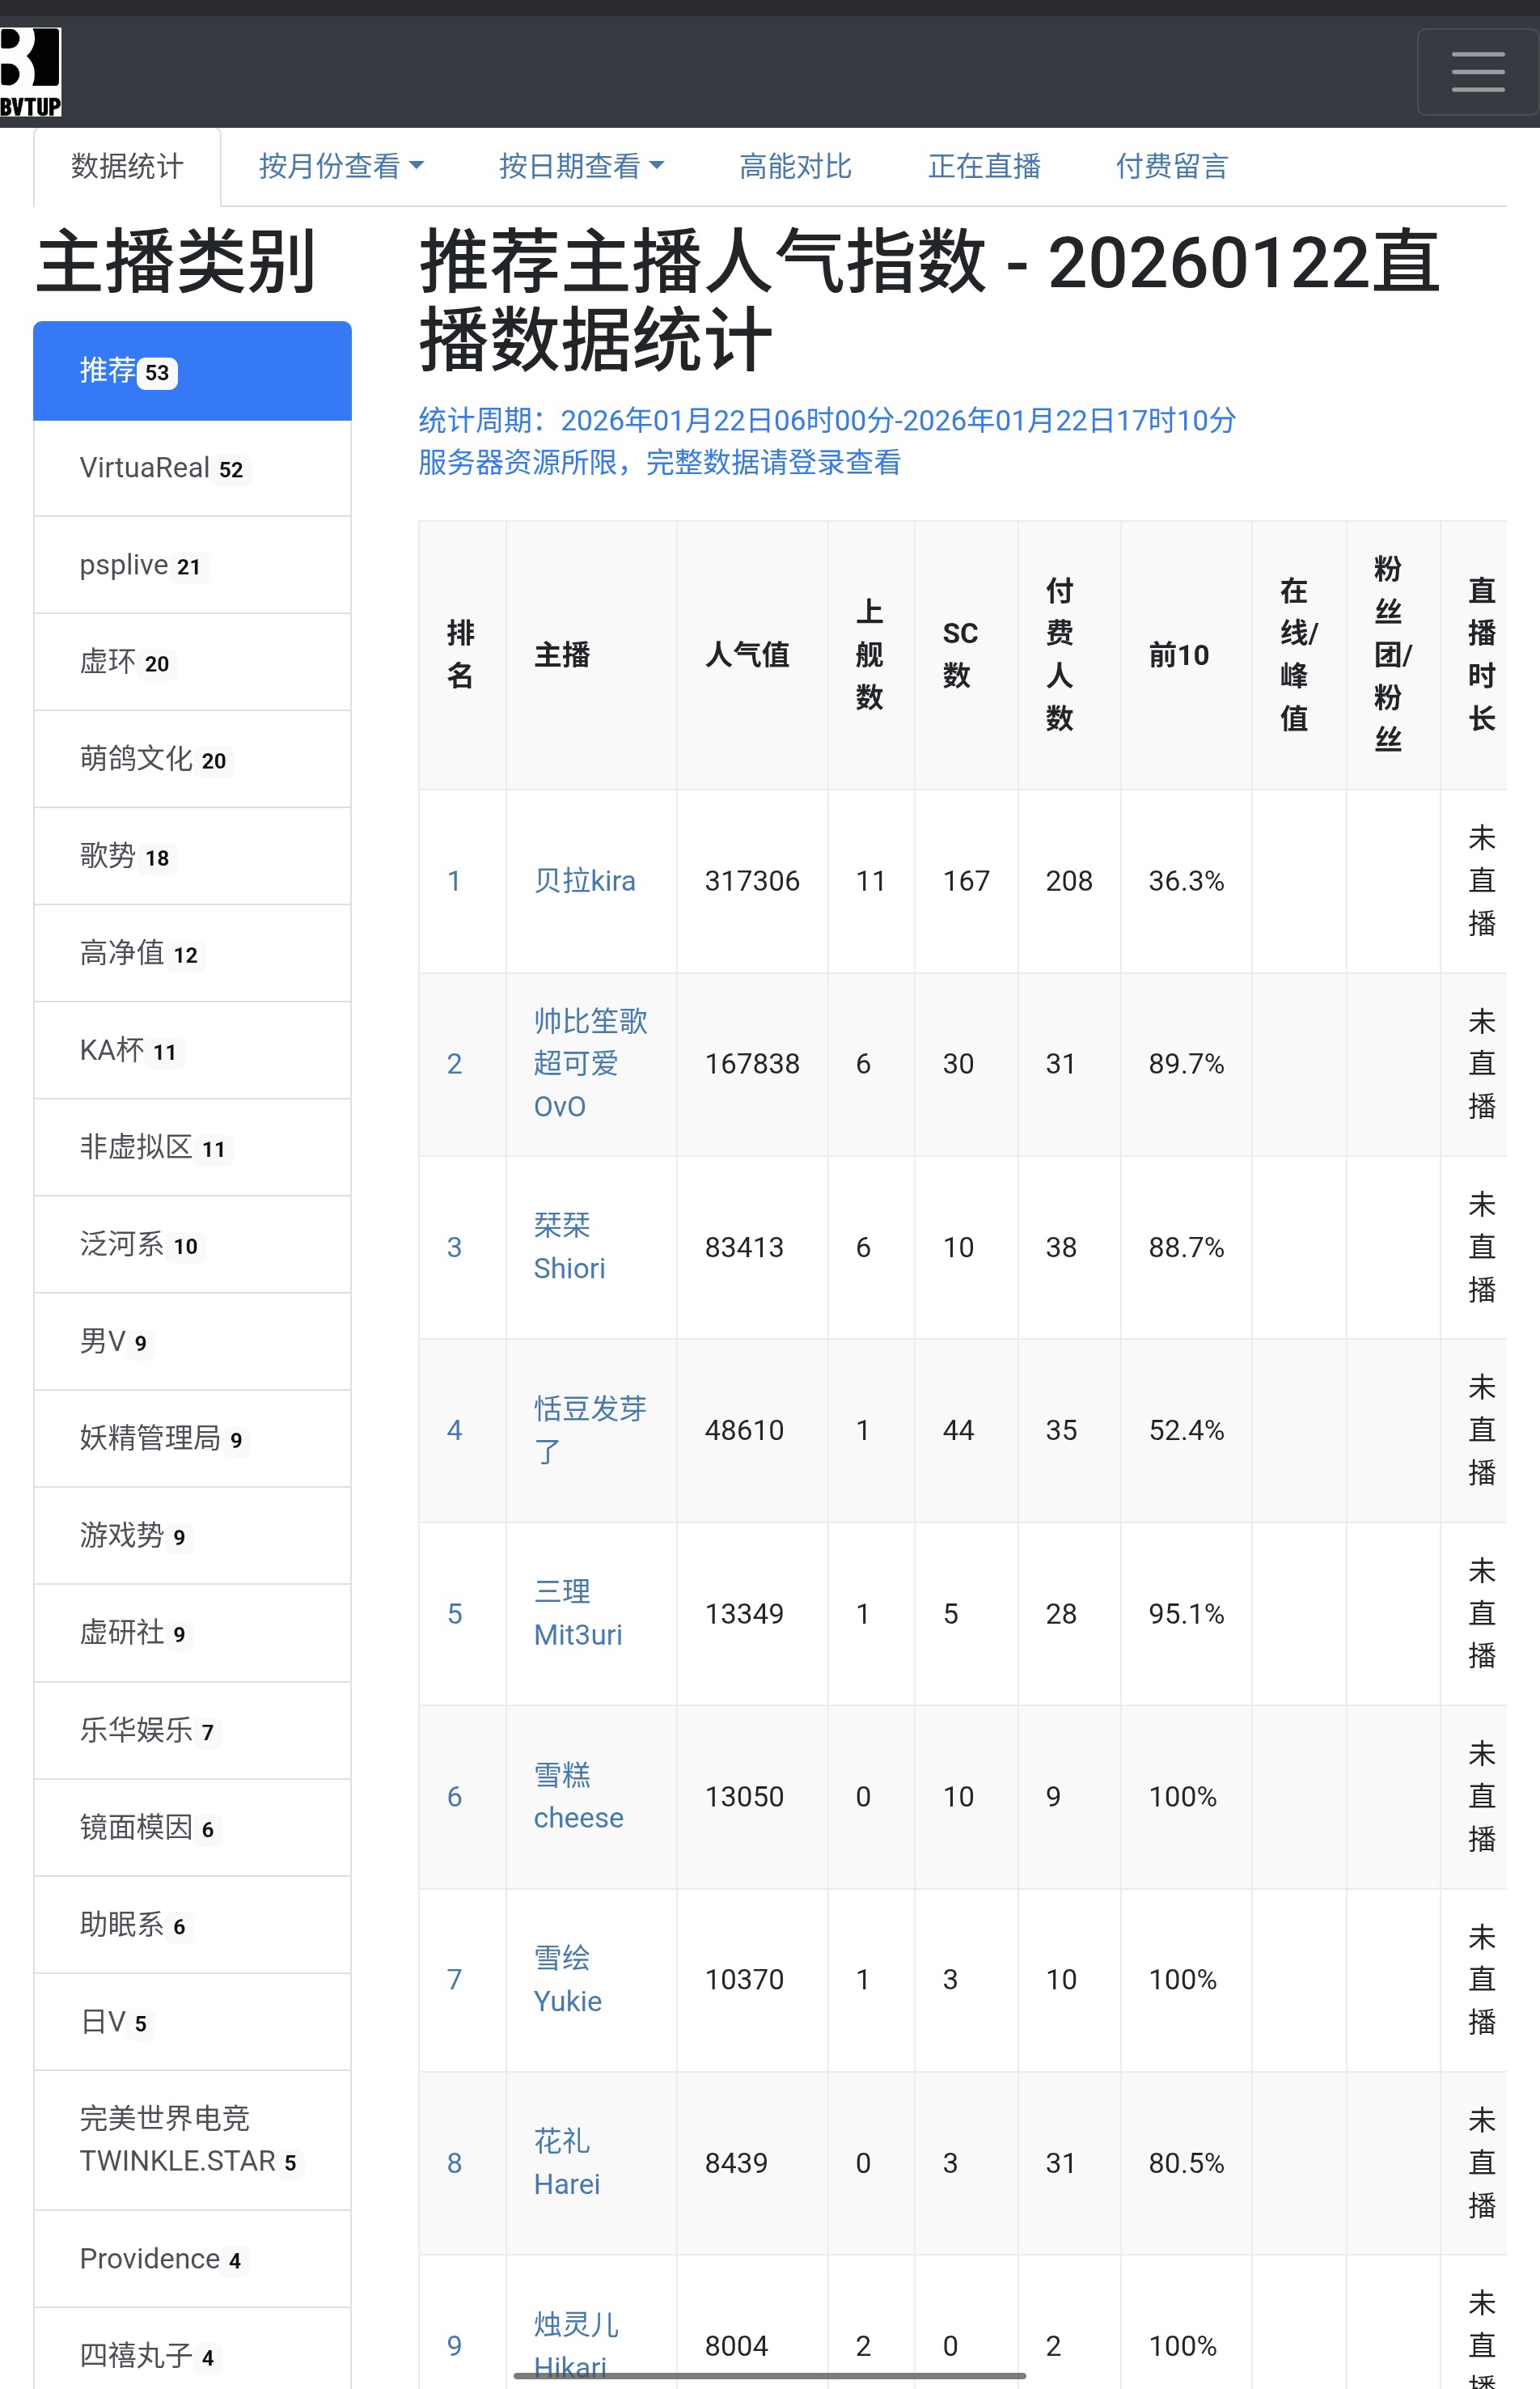This screenshot has width=1540, height=2389.
Task: Go to the 正在直播 tab
Action: (x=984, y=166)
